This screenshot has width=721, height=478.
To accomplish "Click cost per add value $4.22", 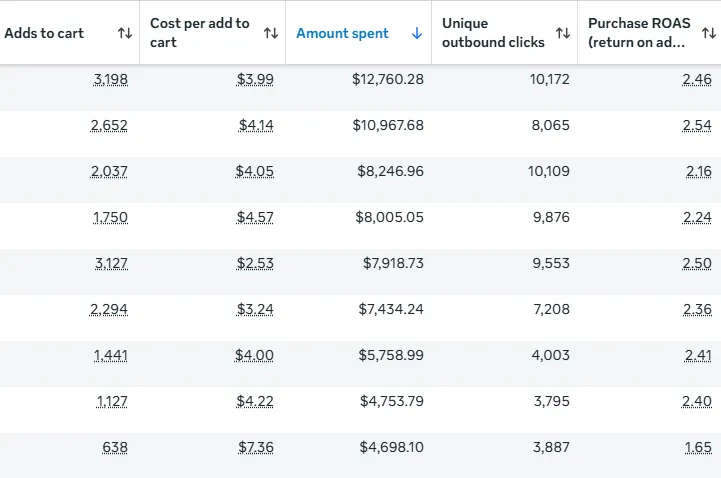I will tap(255, 401).
